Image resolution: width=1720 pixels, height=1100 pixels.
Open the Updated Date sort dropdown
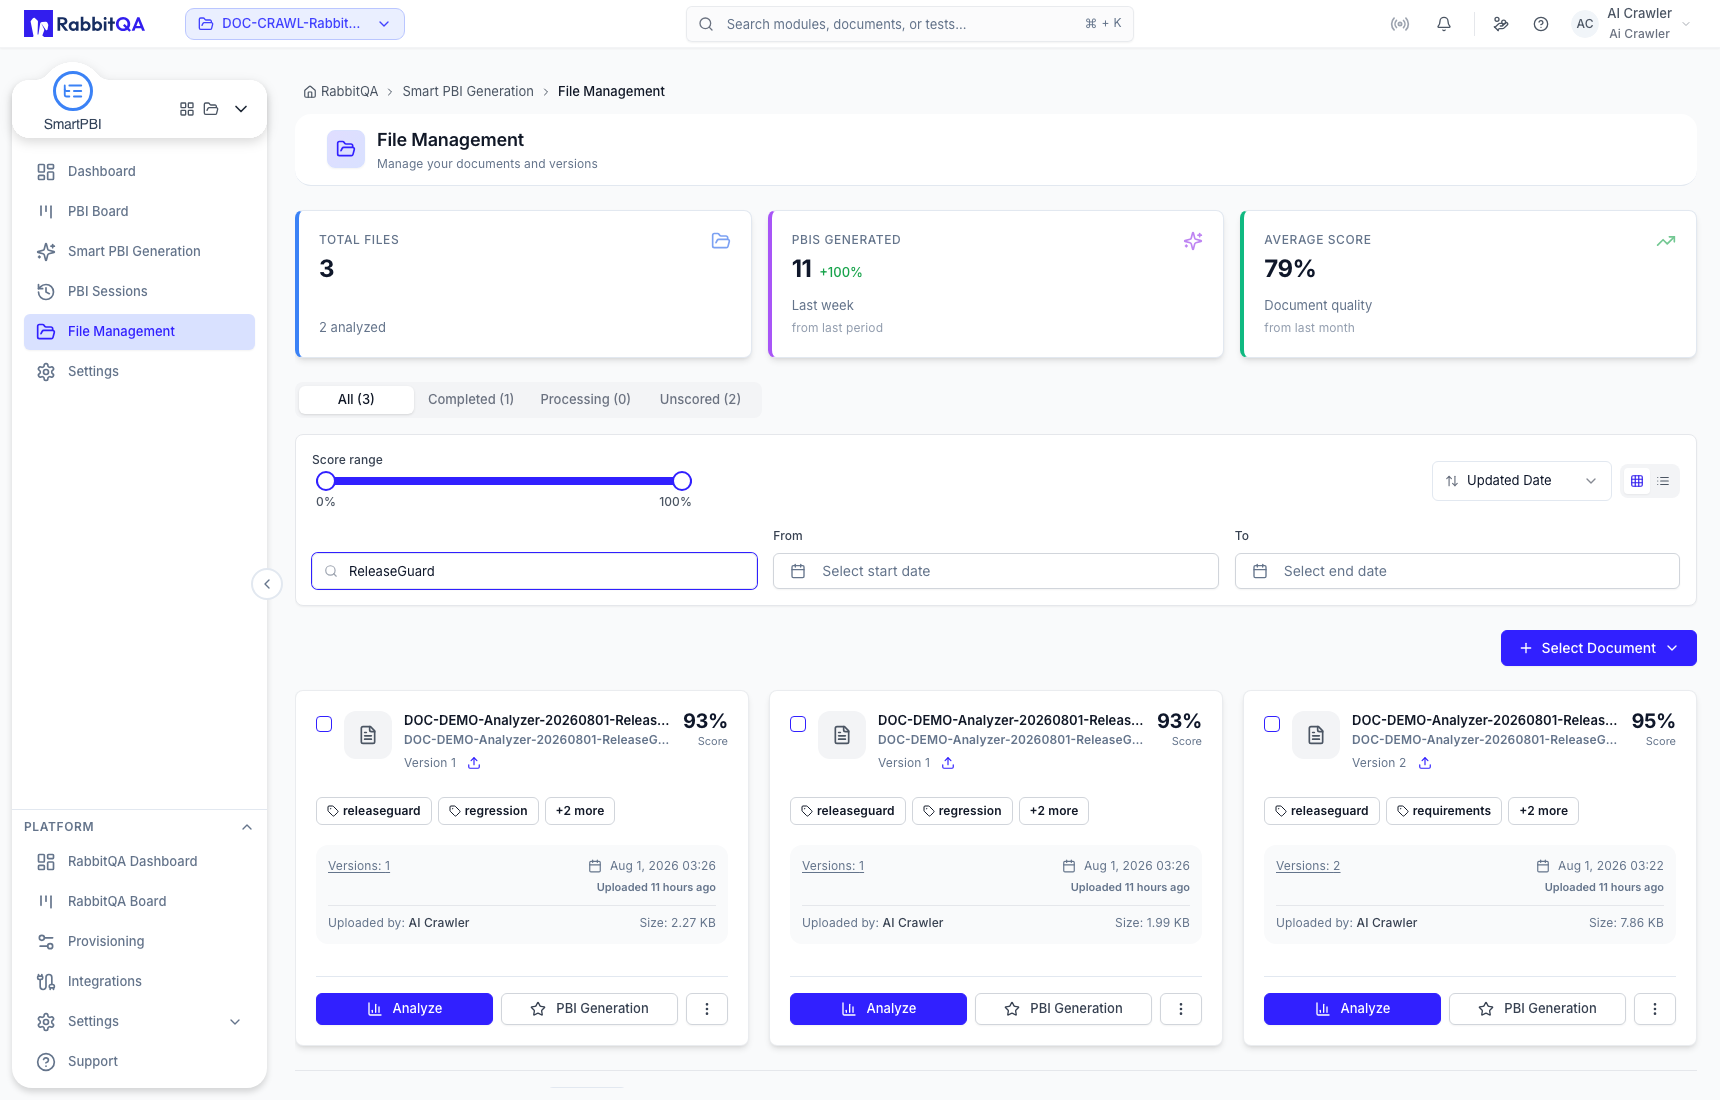tap(1521, 481)
